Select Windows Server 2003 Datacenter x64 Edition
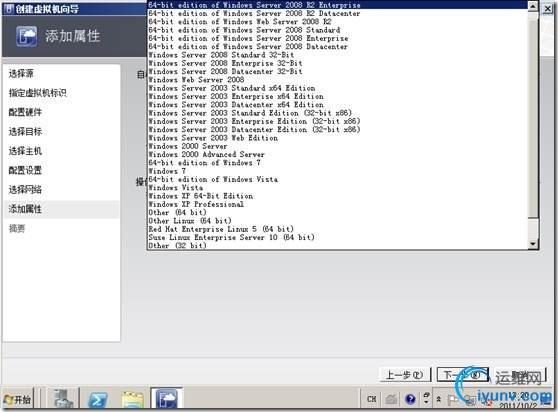Screen dimensions: 558x412 pos(337,105)
